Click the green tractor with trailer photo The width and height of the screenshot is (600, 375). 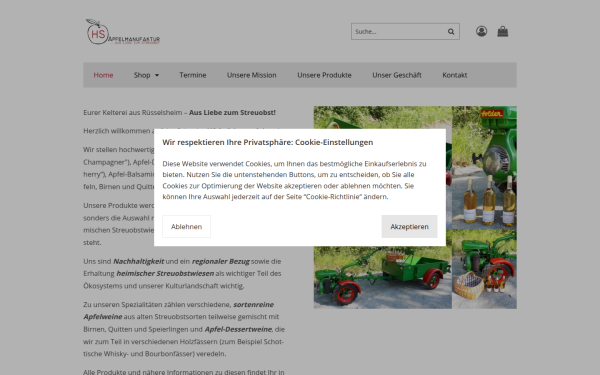point(383,277)
